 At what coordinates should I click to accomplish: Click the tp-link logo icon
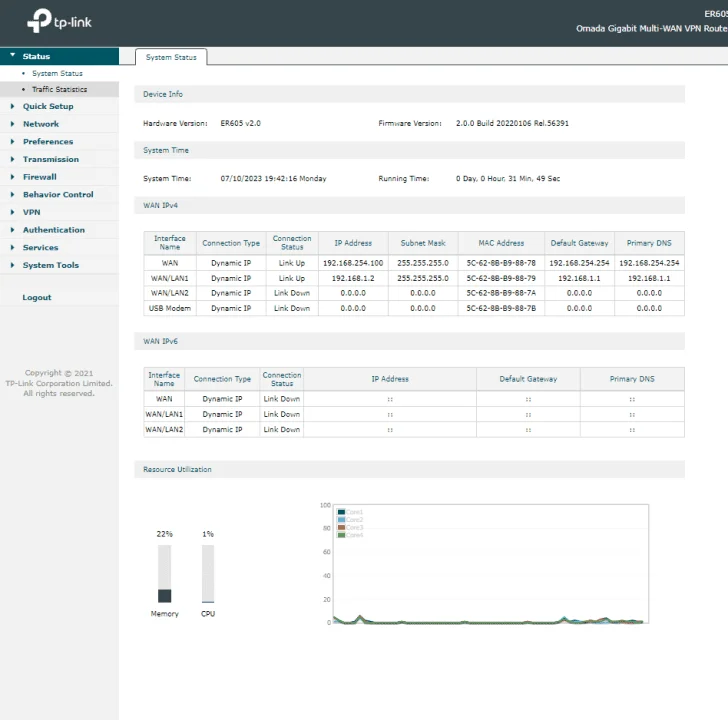(39, 21)
